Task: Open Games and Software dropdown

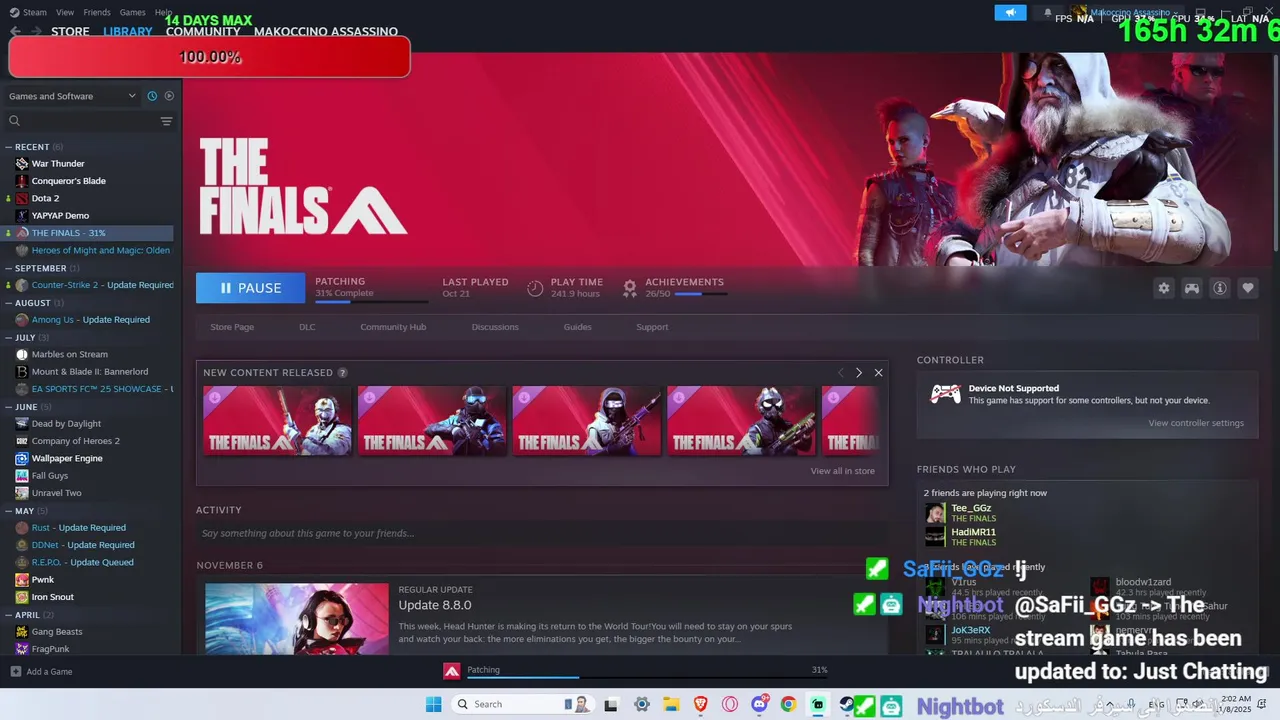Action: 72,96
